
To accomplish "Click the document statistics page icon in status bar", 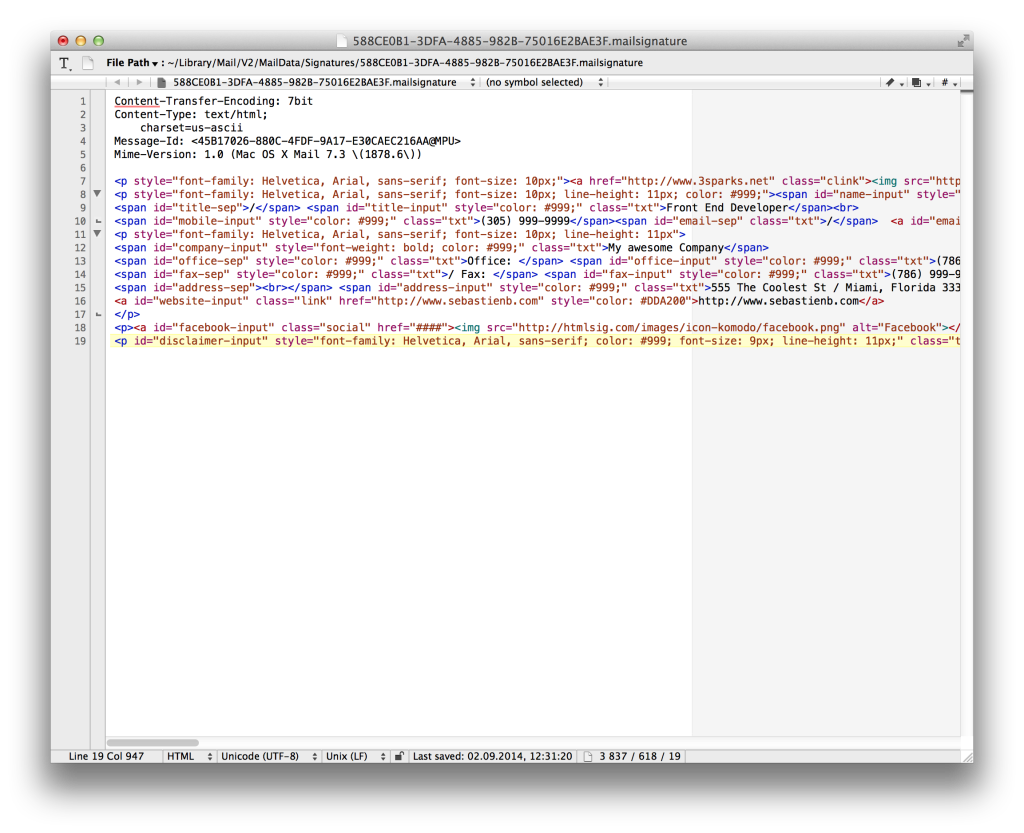I will tap(589, 757).
